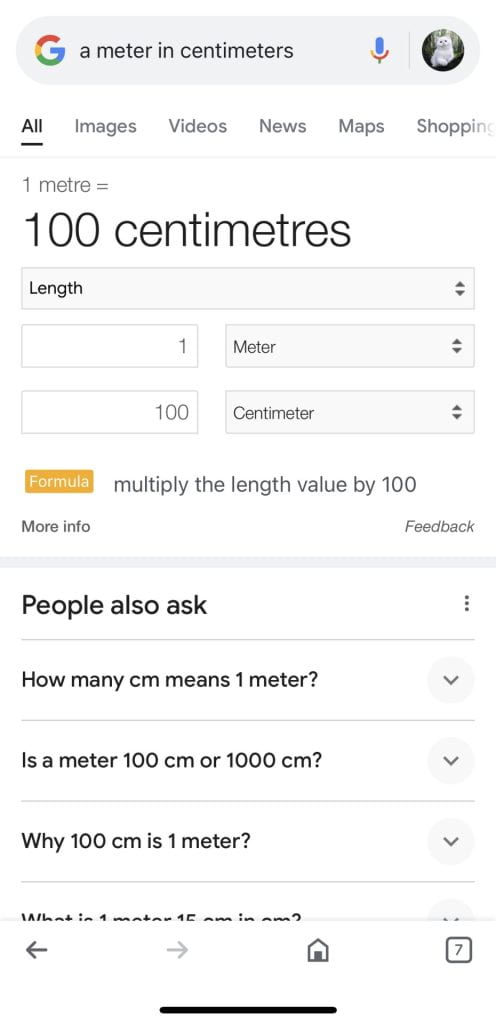Expand "Why 100 cm is 1 meter?"
The width and height of the screenshot is (496, 1024).
(x=248, y=840)
